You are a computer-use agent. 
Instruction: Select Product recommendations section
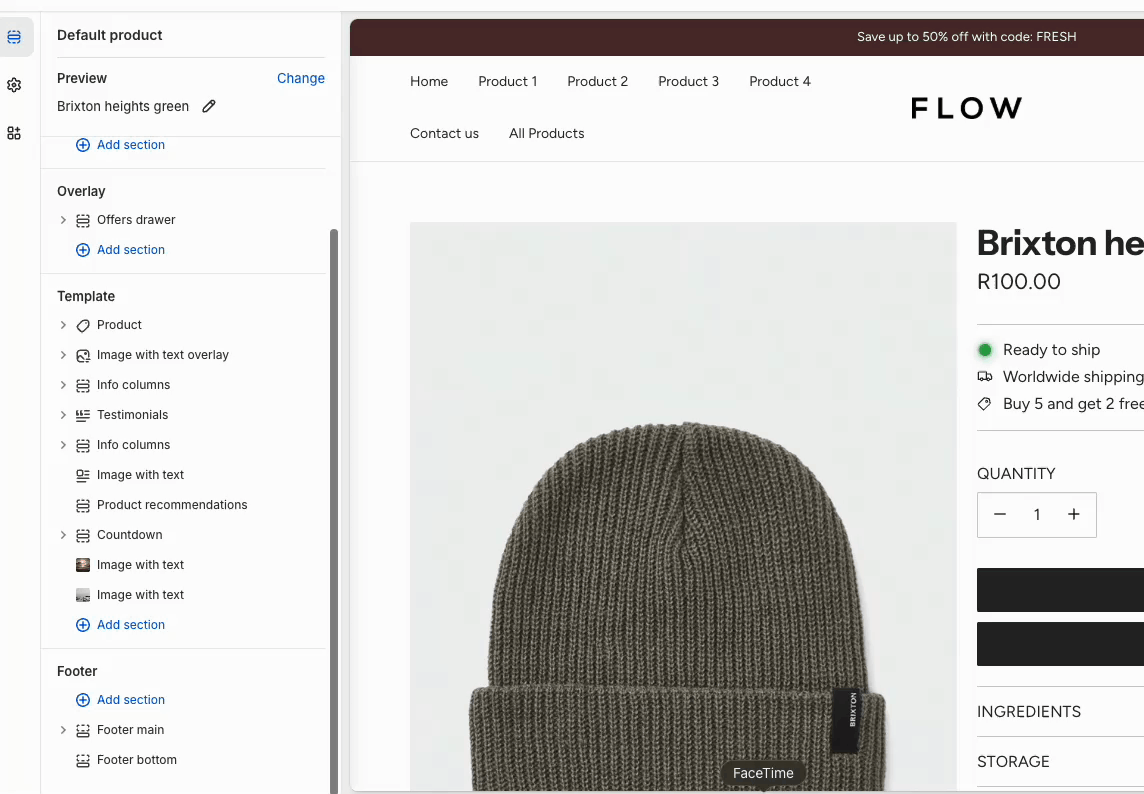[172, 505]
